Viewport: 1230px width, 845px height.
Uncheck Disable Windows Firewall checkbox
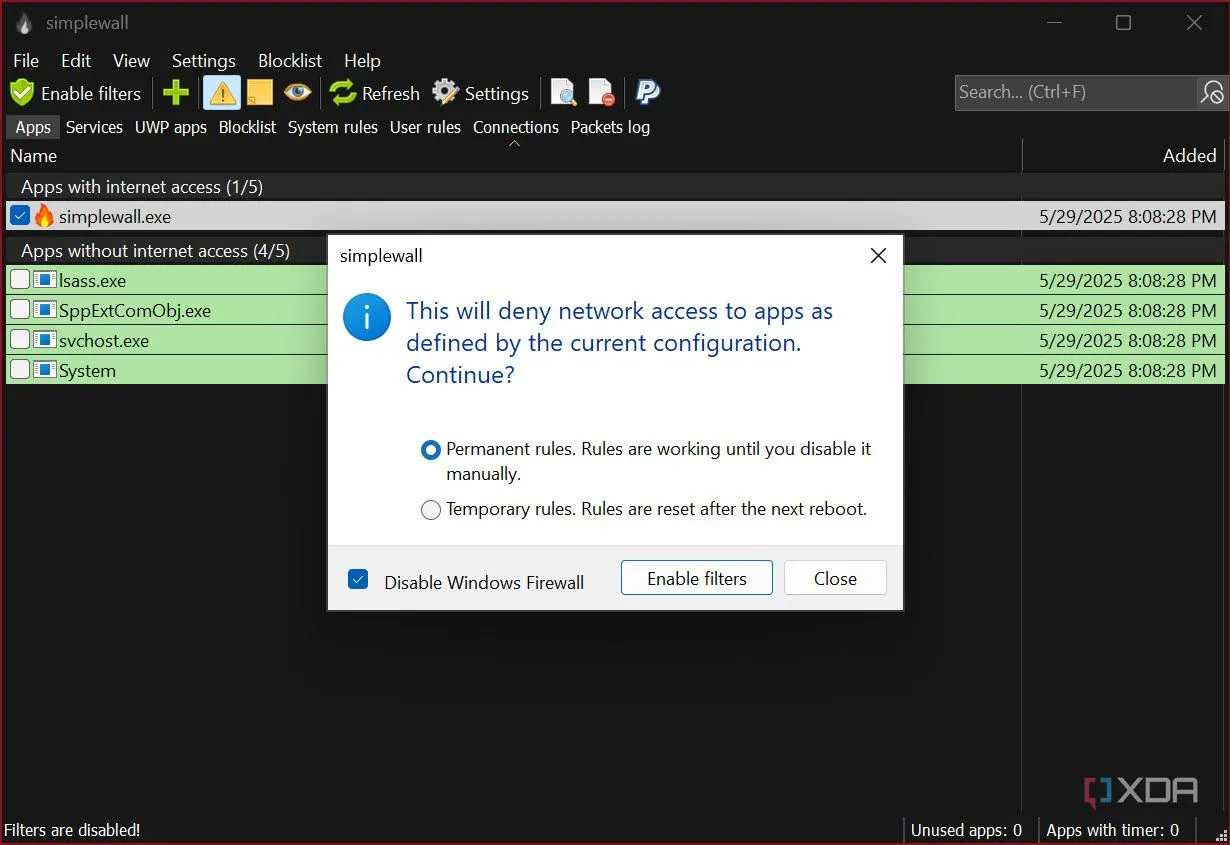click(358, 579)
